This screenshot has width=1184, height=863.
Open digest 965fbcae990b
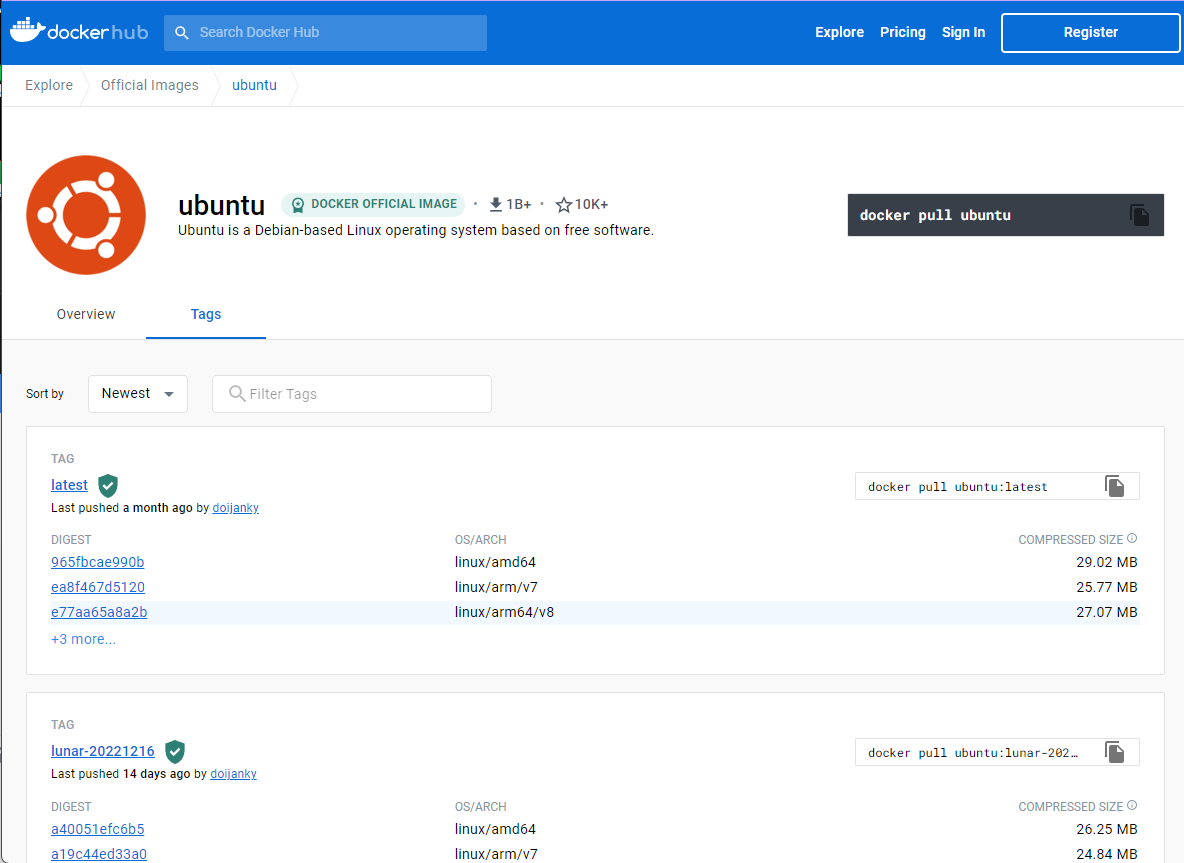(97, 562)
